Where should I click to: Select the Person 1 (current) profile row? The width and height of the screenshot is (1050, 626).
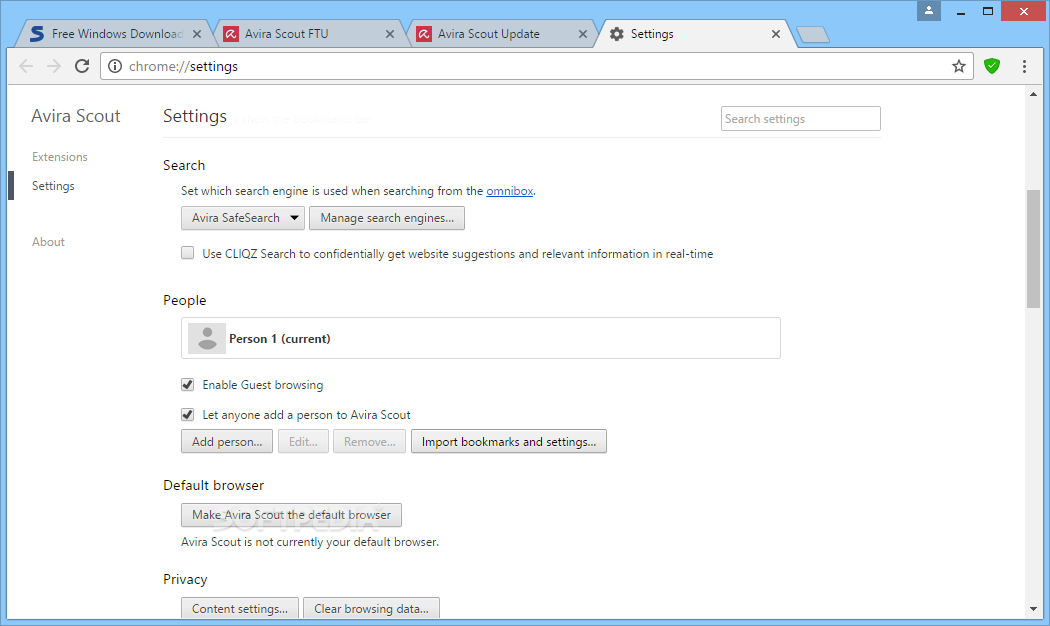point(480,338)
